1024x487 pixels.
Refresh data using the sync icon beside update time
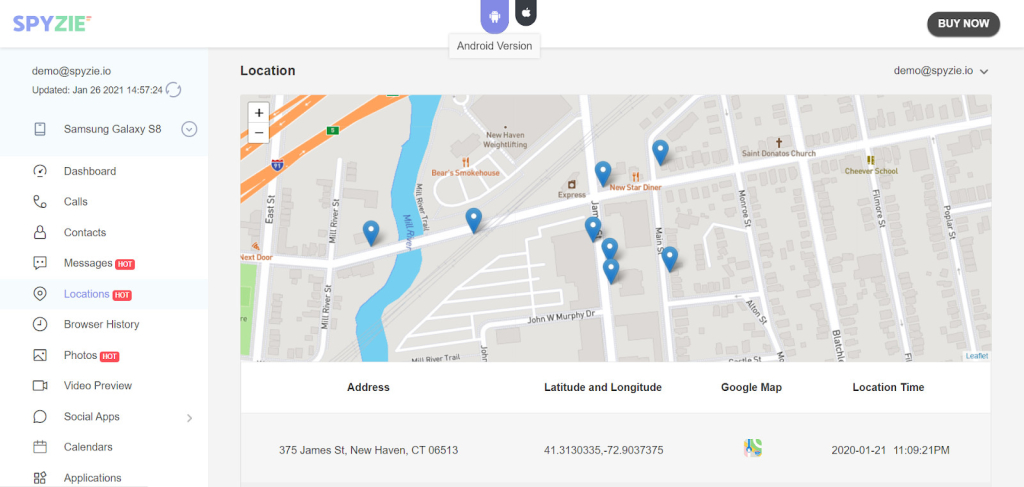[173, 89]
